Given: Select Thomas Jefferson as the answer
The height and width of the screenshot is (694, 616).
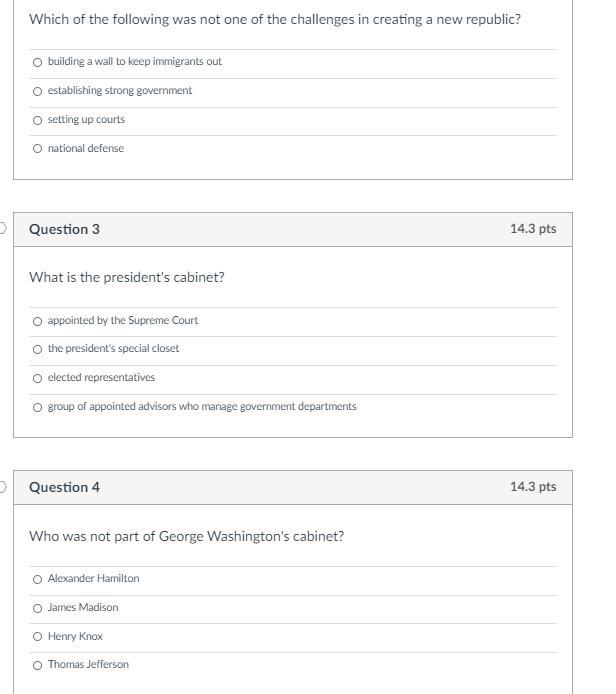Looking at the screenshot, I should point(38,665).
